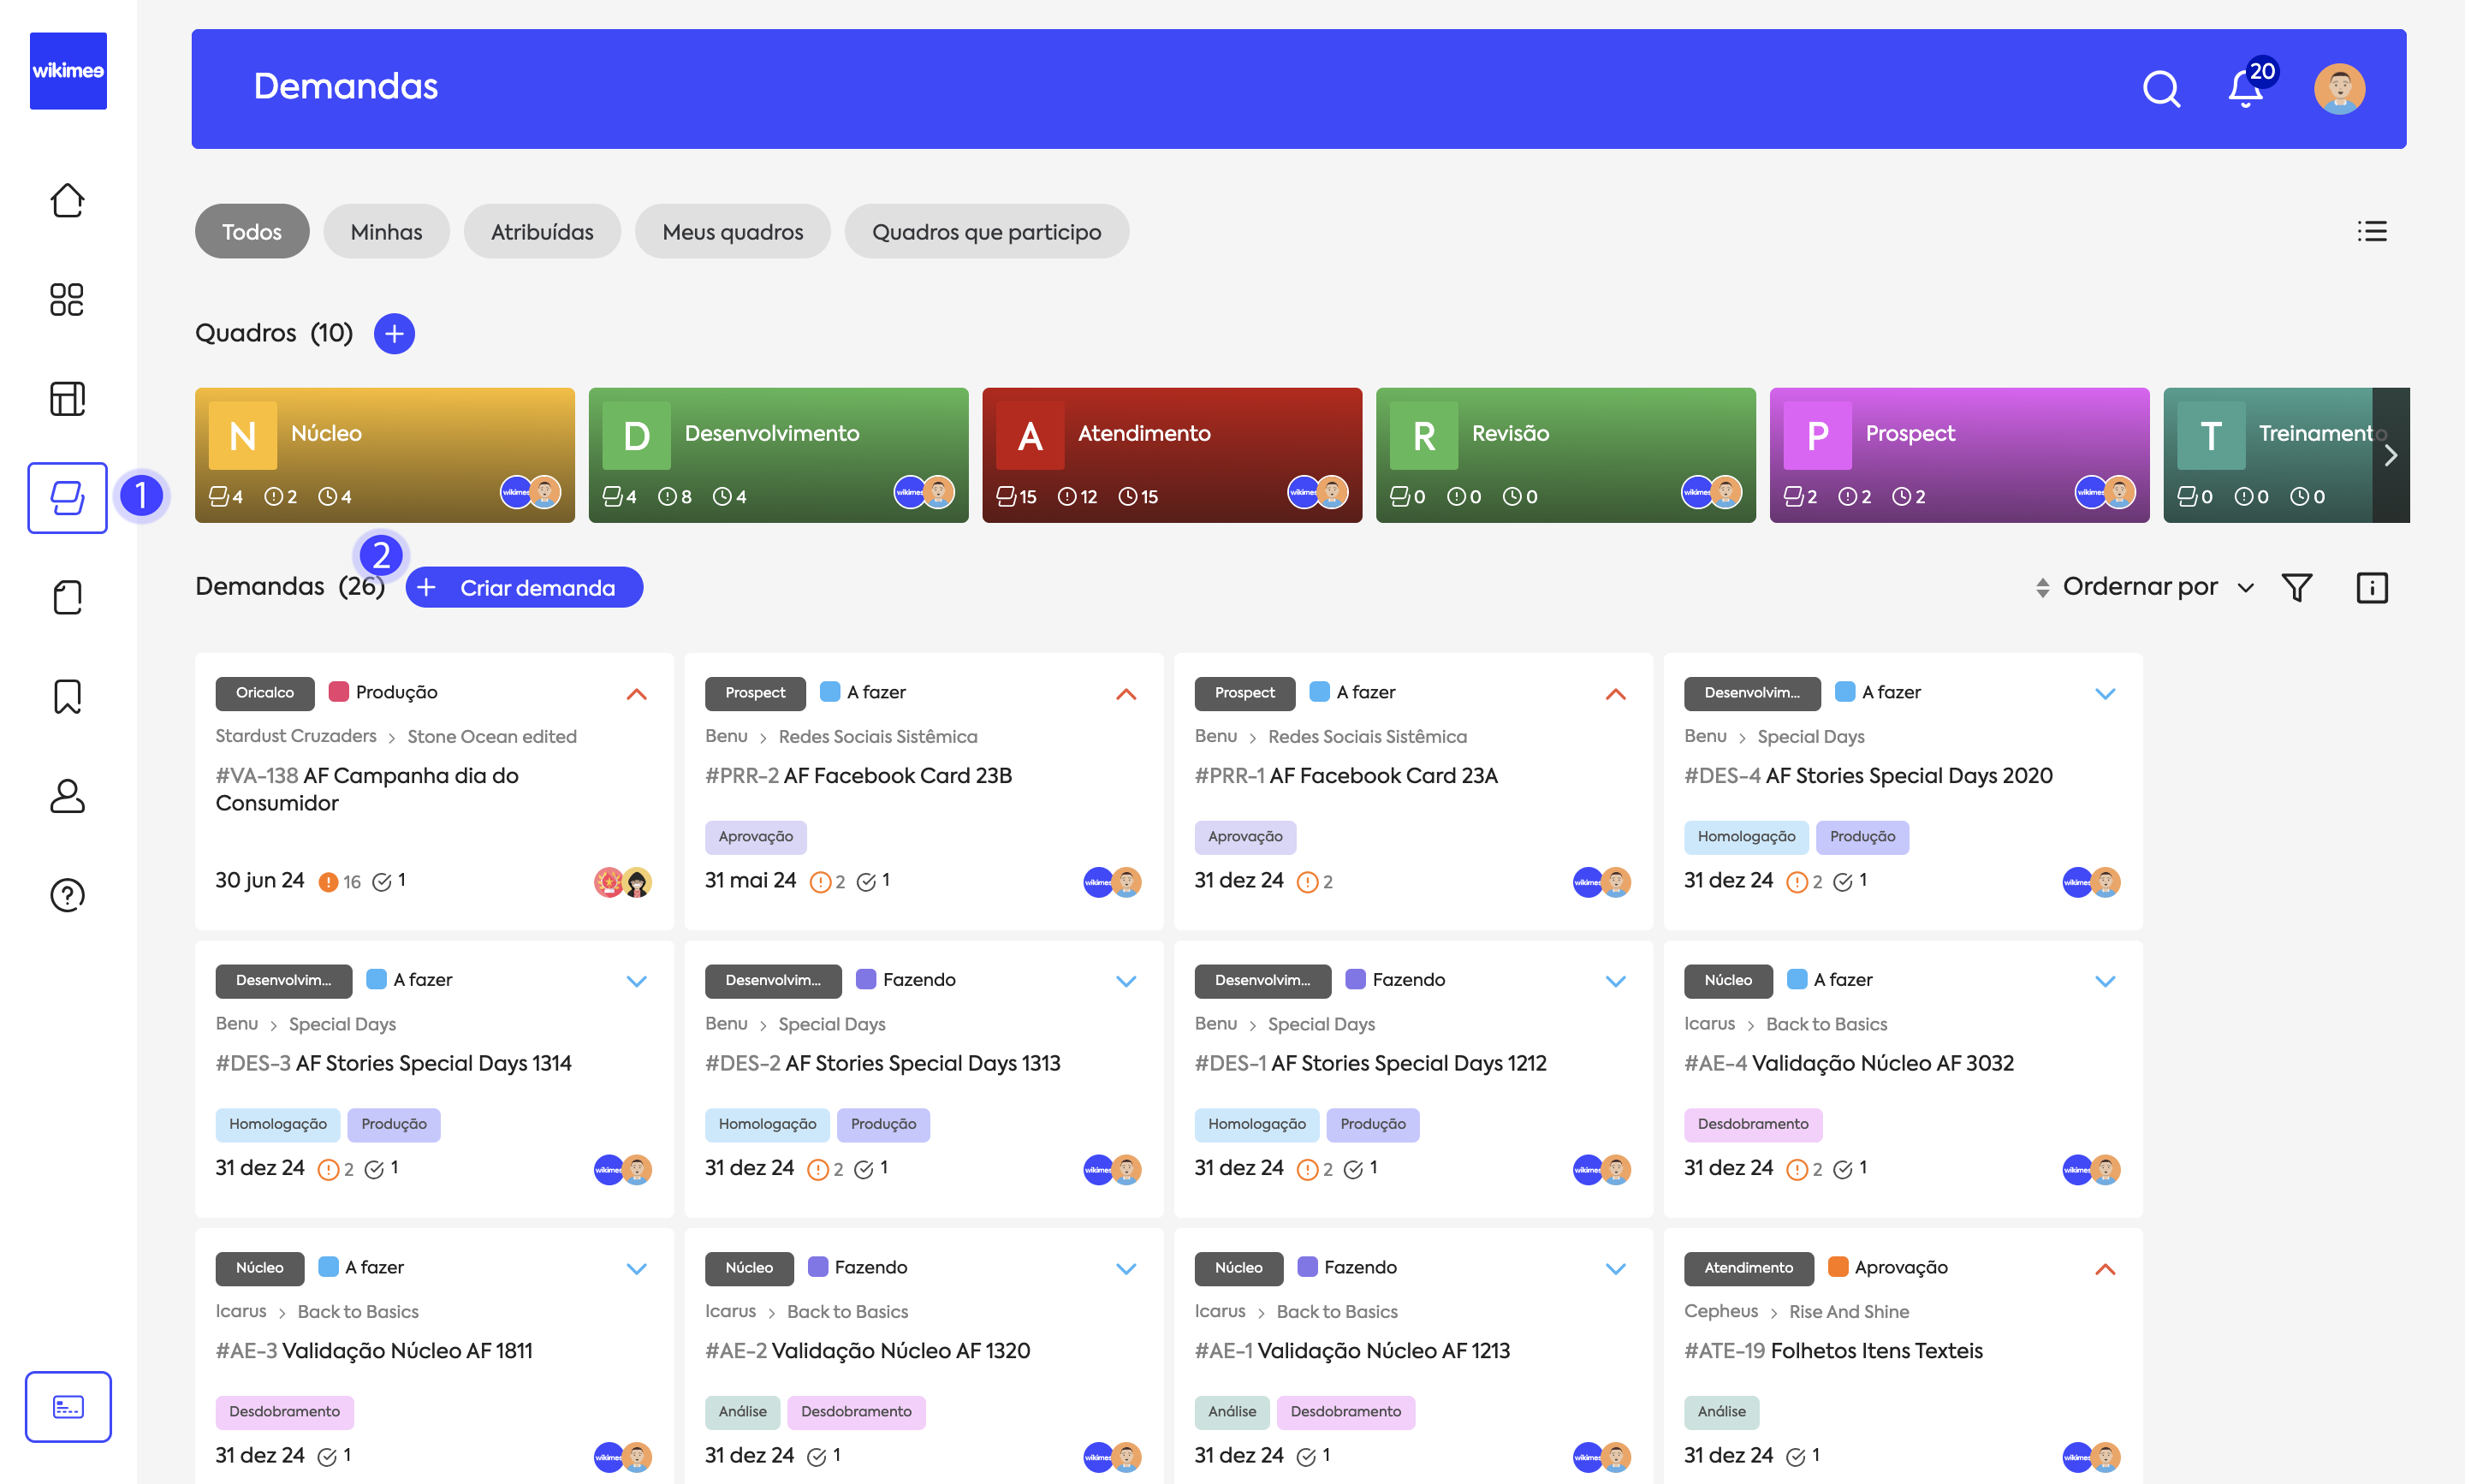Add a new quadro with plus icon

(394, 333)
